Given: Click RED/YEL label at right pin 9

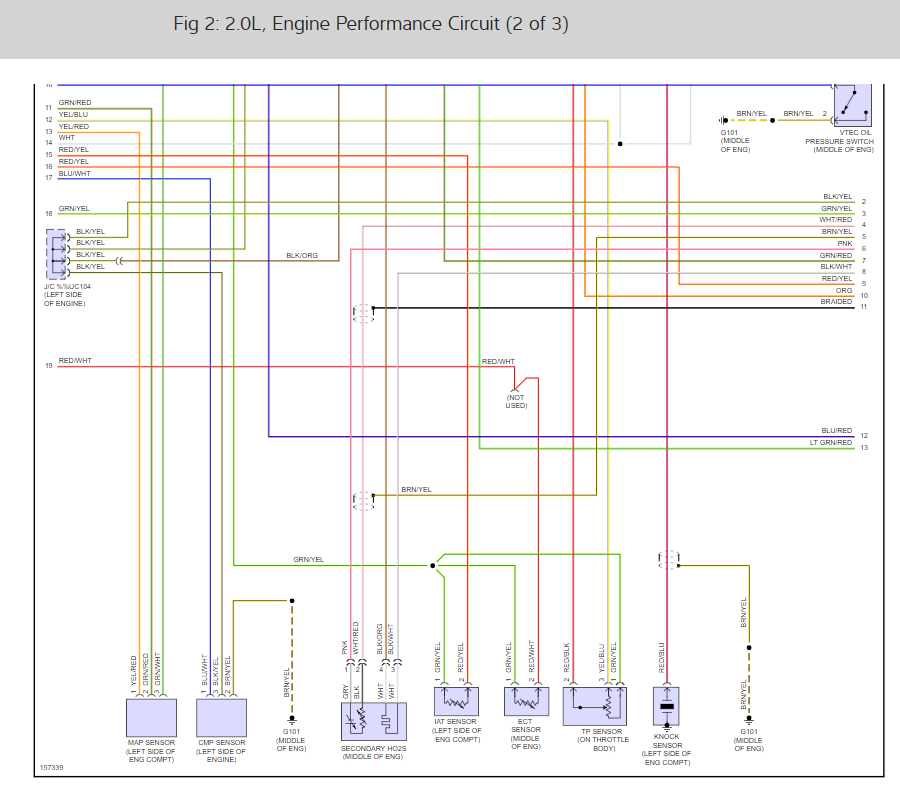Looking at the screenshot, I should (x=837, y=278).
